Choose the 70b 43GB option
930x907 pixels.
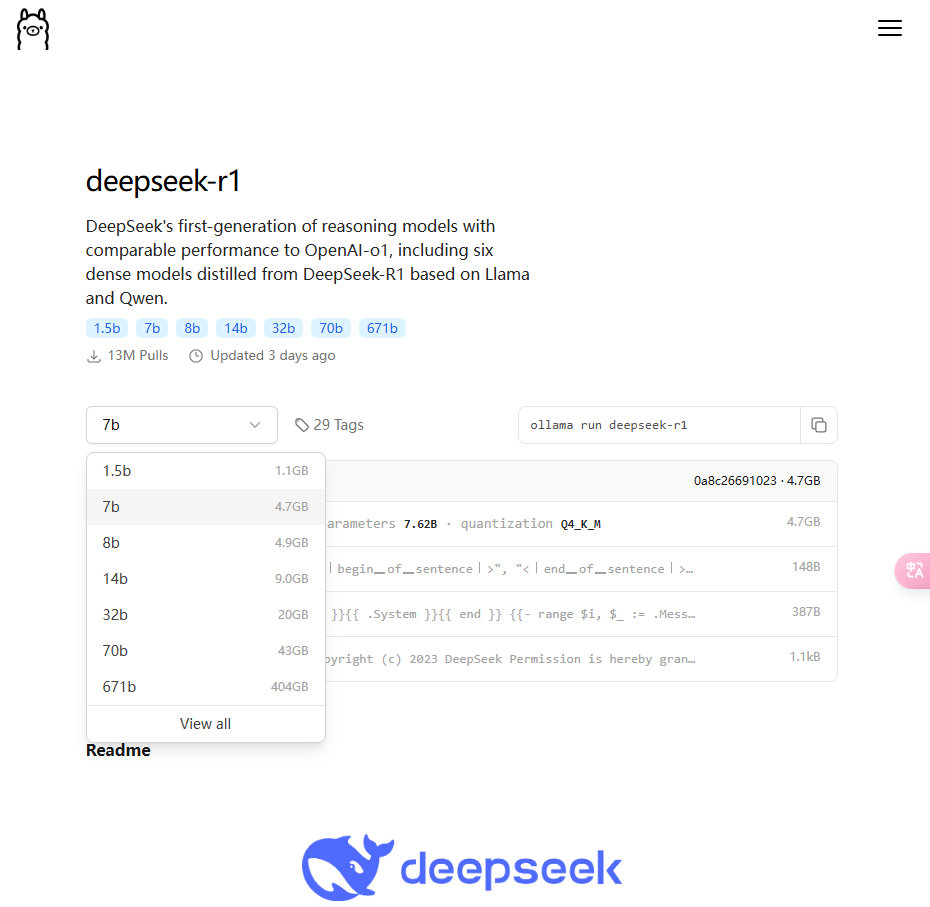pos(206,651)
